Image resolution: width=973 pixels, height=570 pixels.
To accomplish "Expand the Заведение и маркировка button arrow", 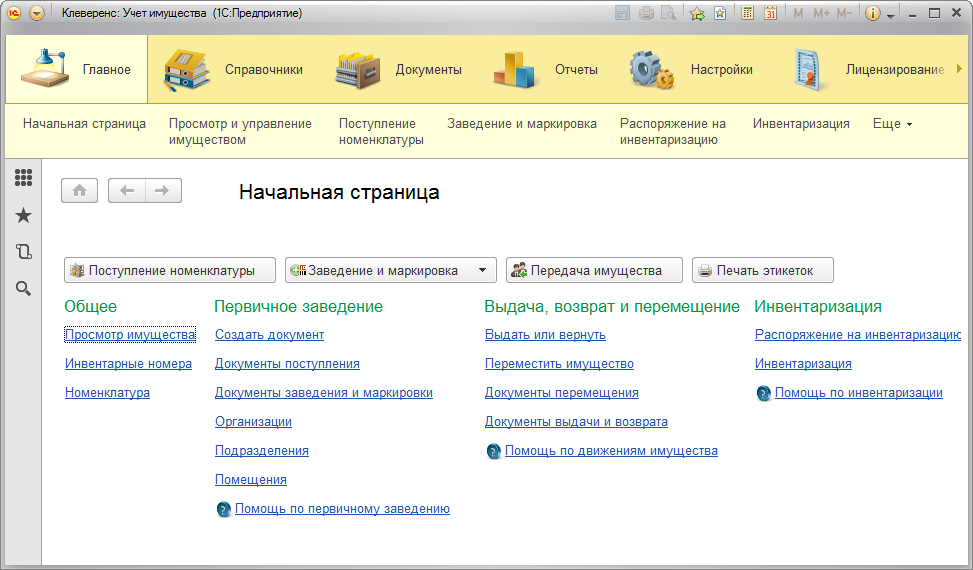I will 483,270.
